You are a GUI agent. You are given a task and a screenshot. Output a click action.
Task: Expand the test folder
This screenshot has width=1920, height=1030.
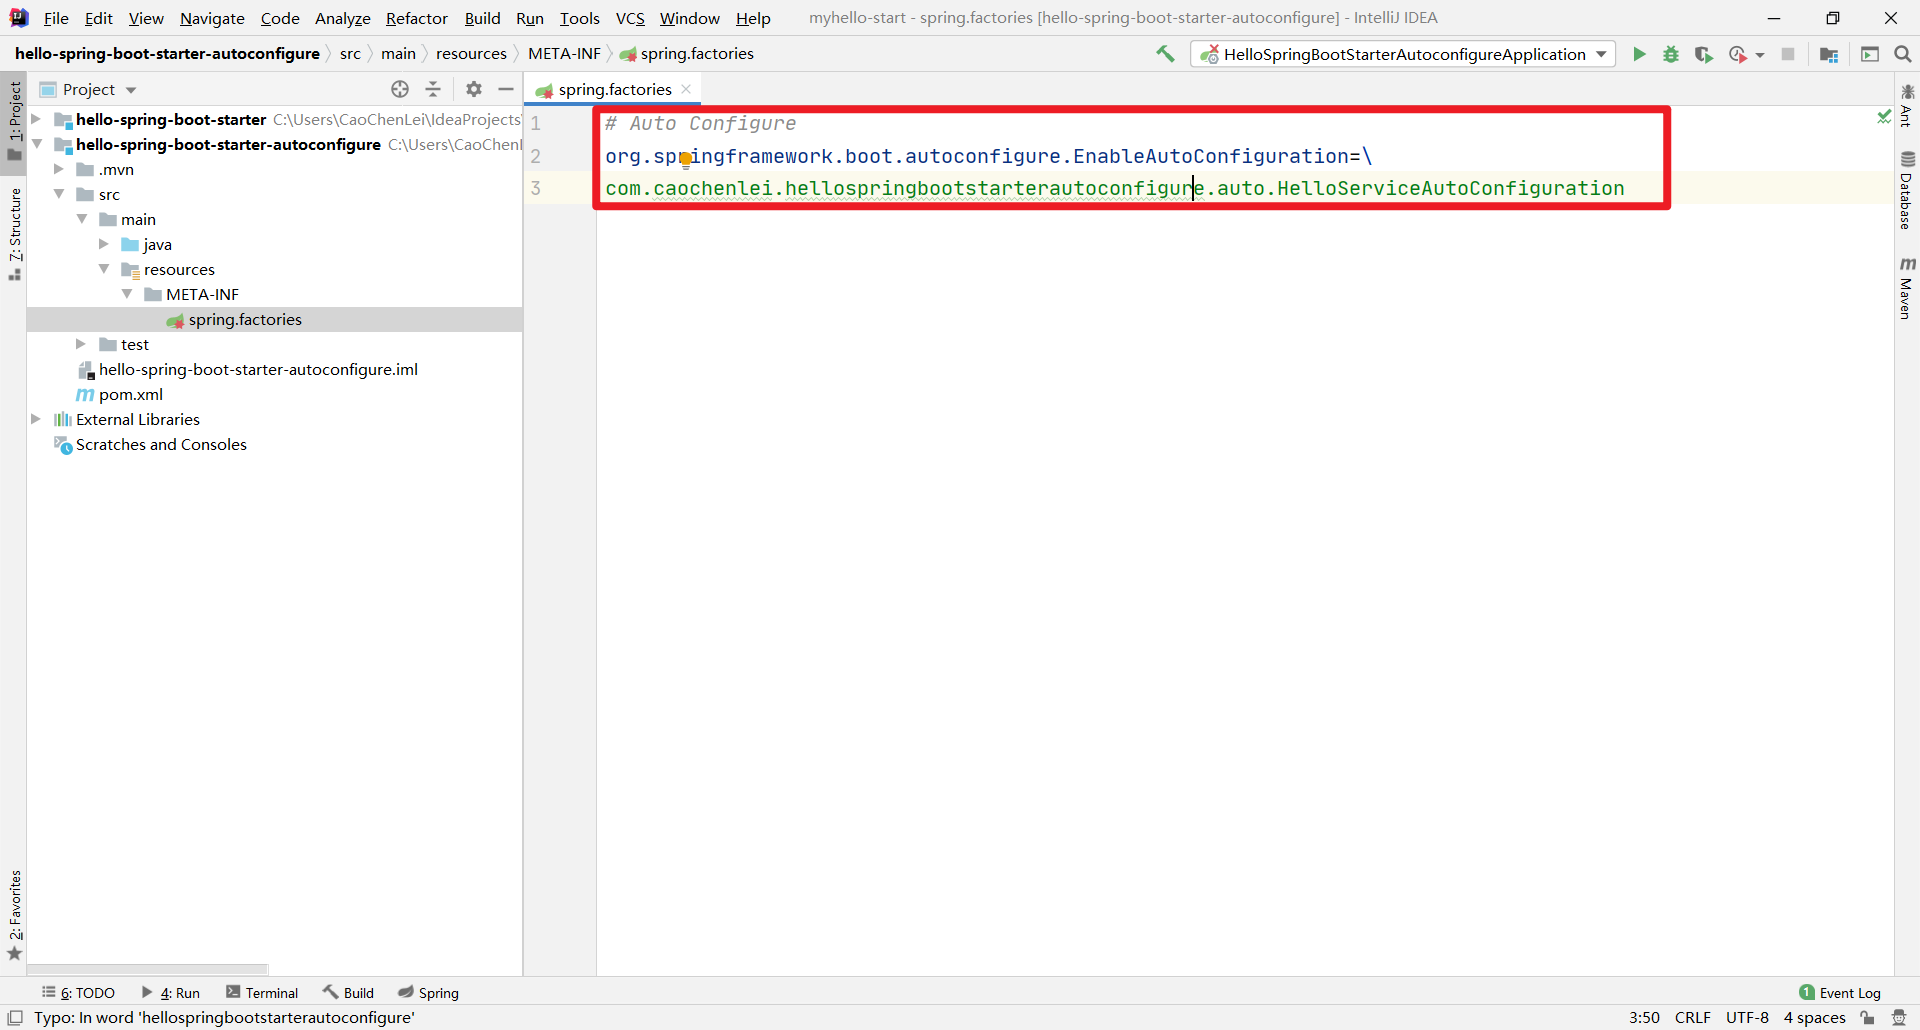[81, 344]
